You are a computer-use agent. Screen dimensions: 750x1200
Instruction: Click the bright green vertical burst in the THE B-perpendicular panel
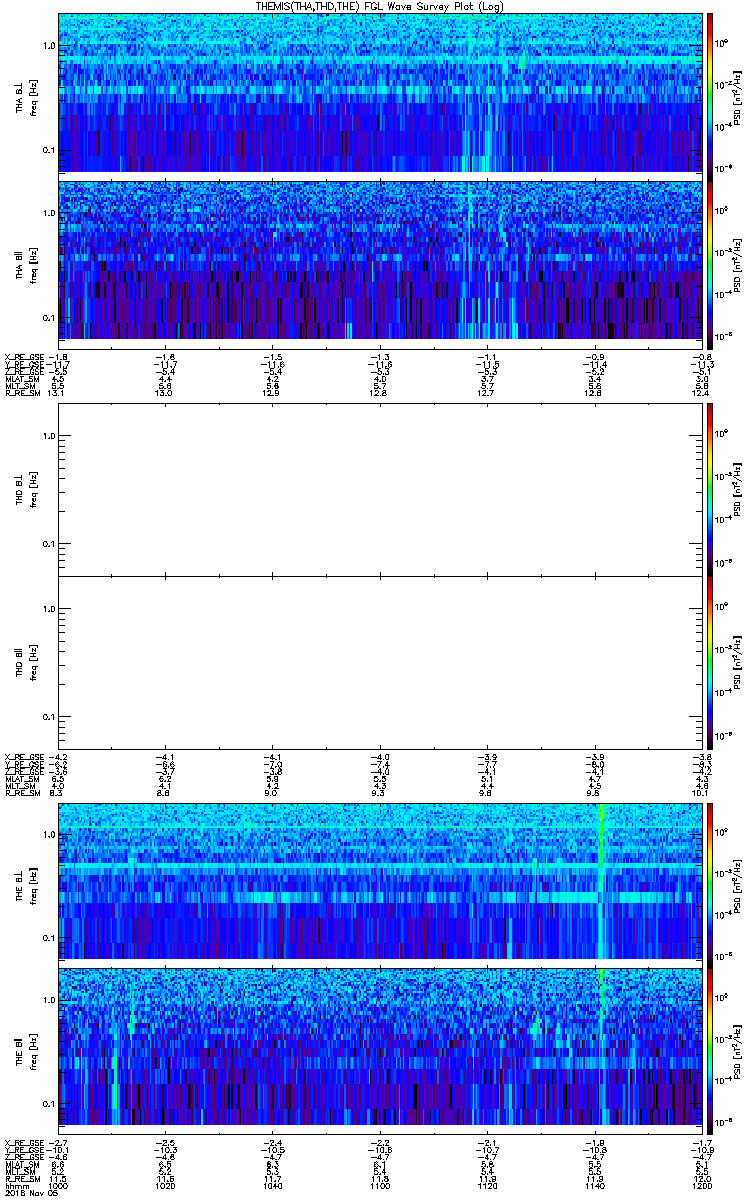[601, 880]
